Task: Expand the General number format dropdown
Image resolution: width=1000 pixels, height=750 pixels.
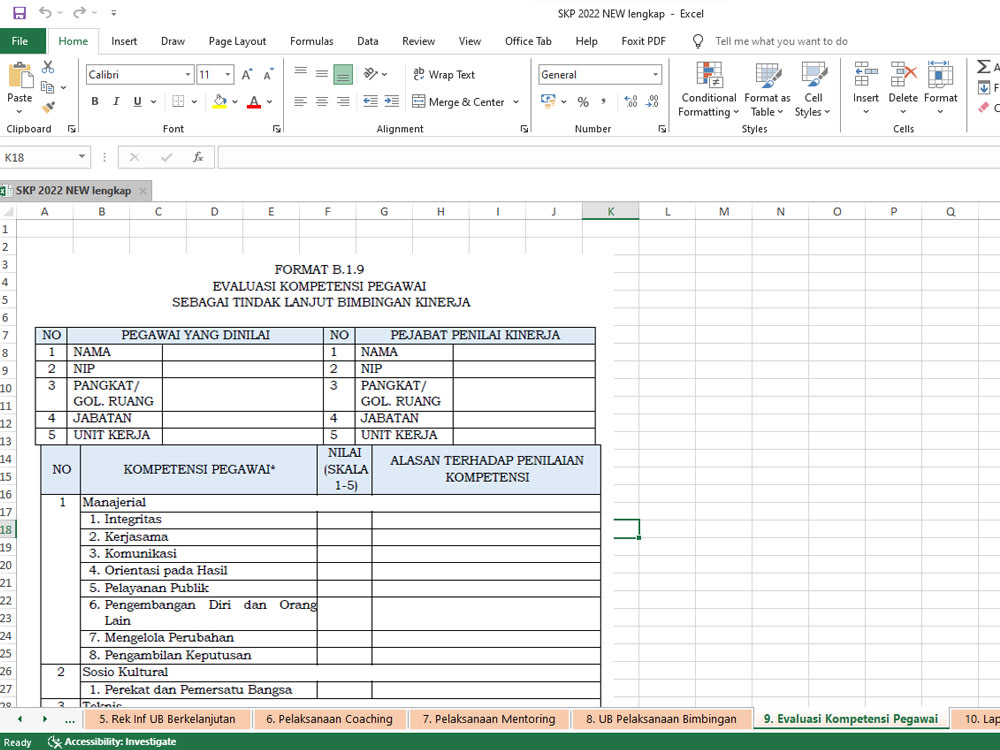Action: 655,75
